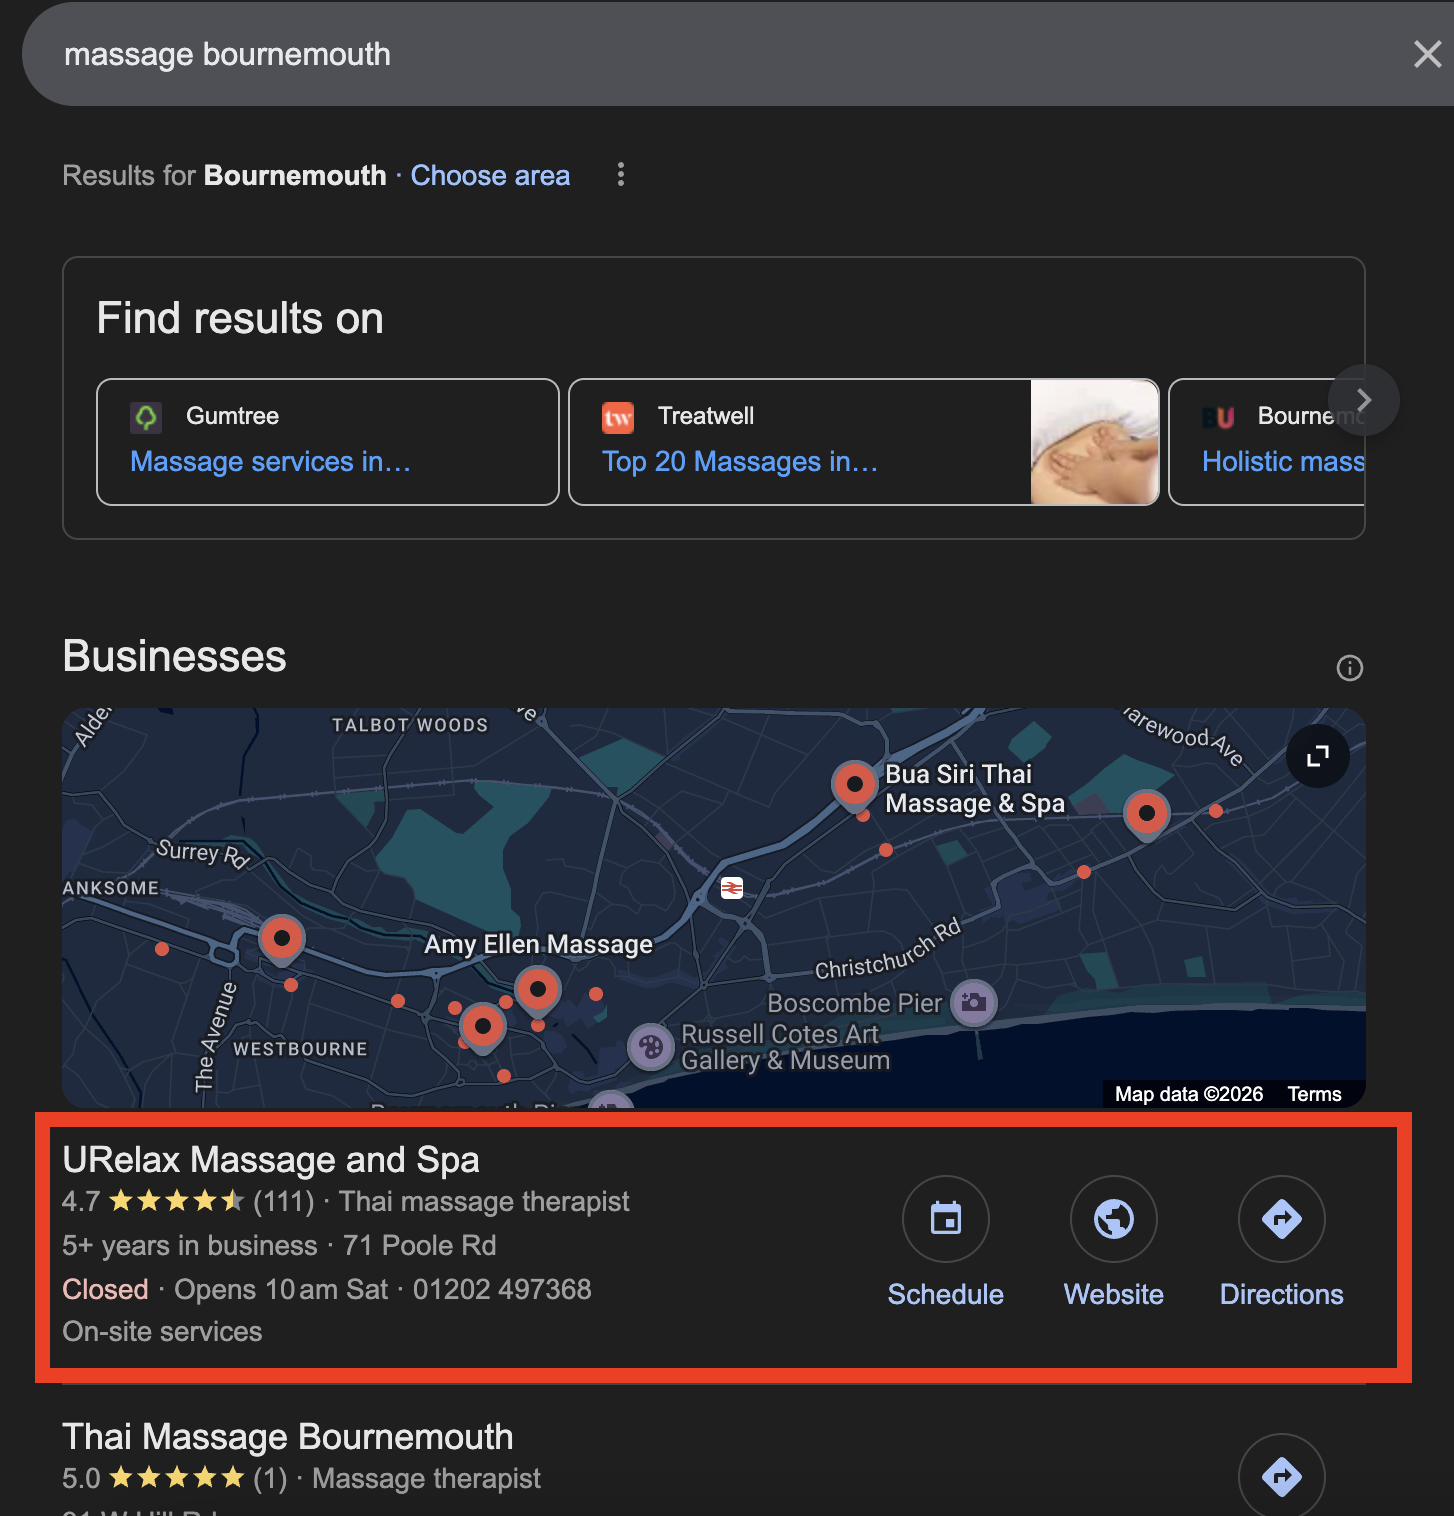Open Treatwell Top 20 Massages link
The width and height of the screenshot is (1454, 1516).
click(740, 461)
